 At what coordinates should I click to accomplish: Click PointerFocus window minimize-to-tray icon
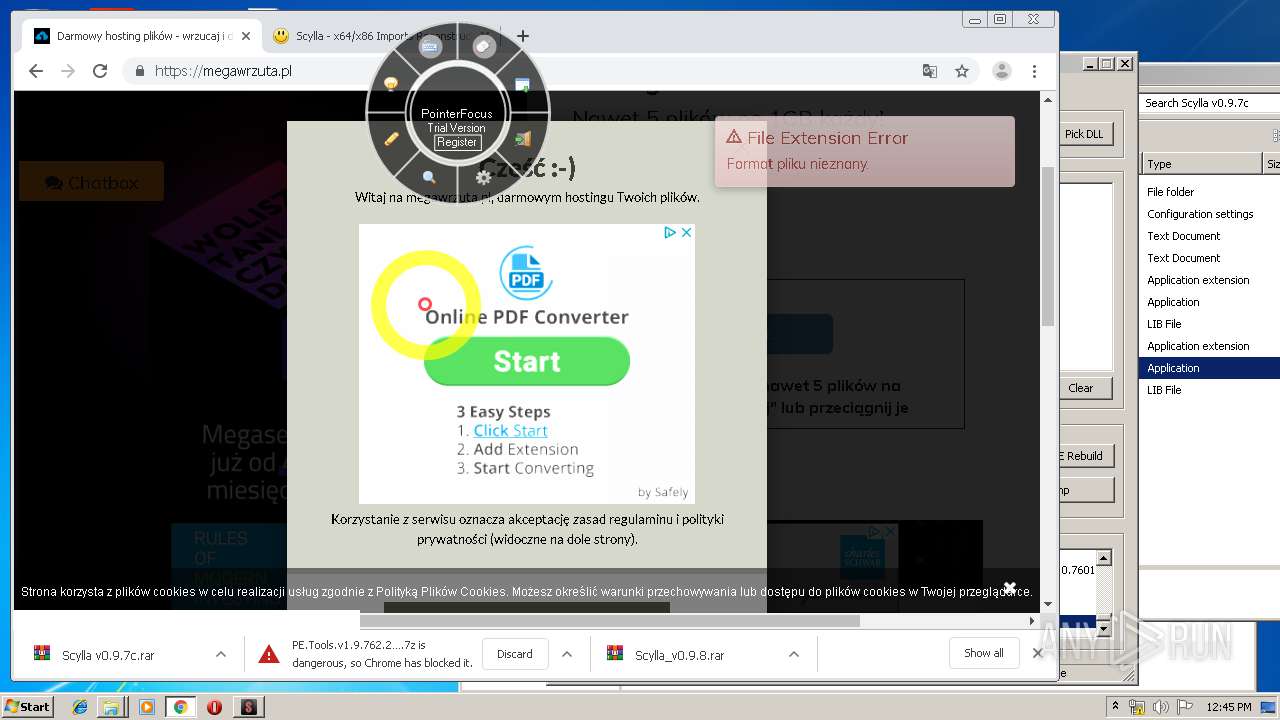click(x=522, y=85)
